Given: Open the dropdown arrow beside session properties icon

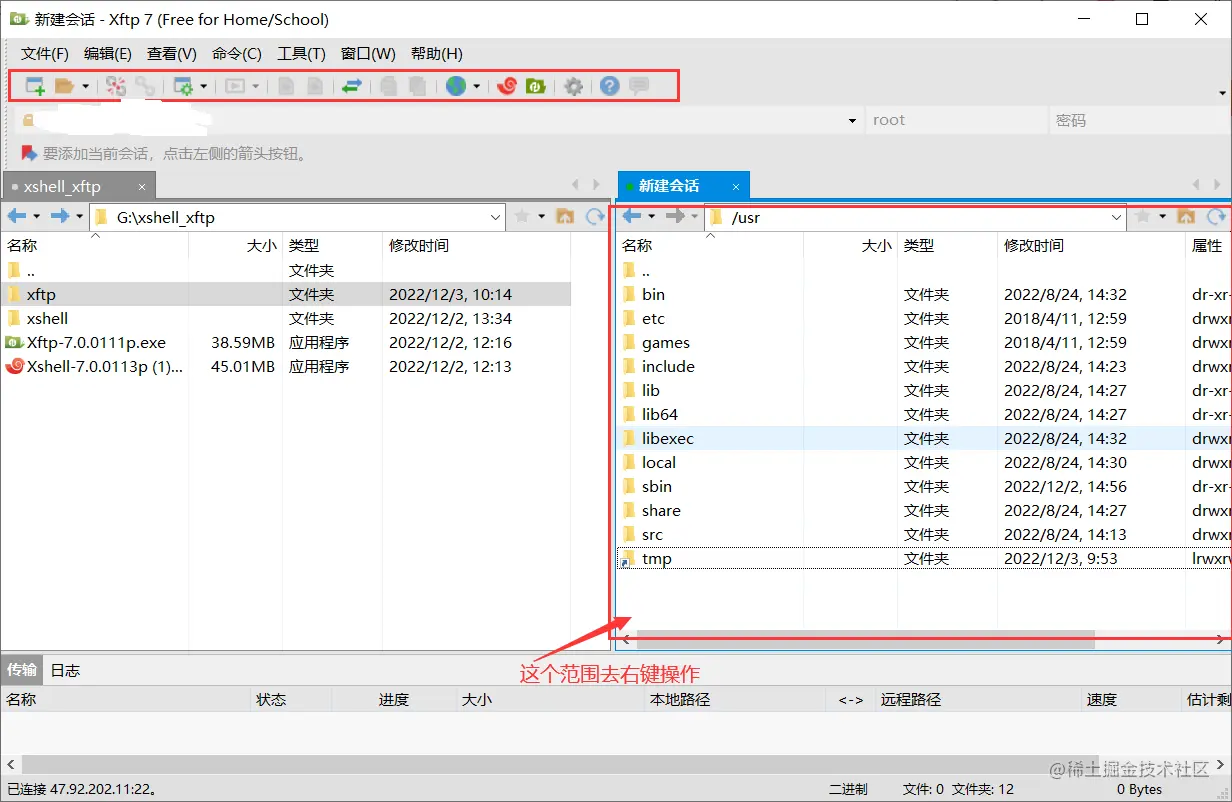Looking at the screenshot, I should tap(203, 86).
